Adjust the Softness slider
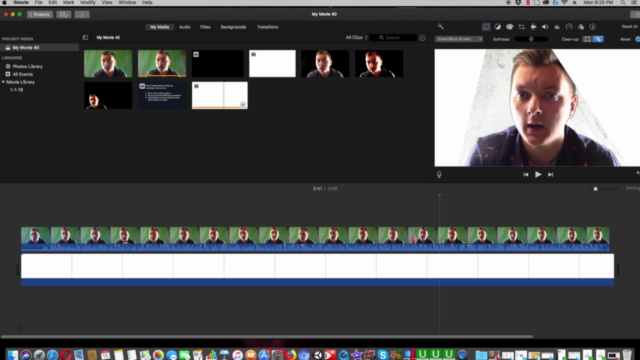Viewport: 640px width, 360px height. tap(531, 39)
